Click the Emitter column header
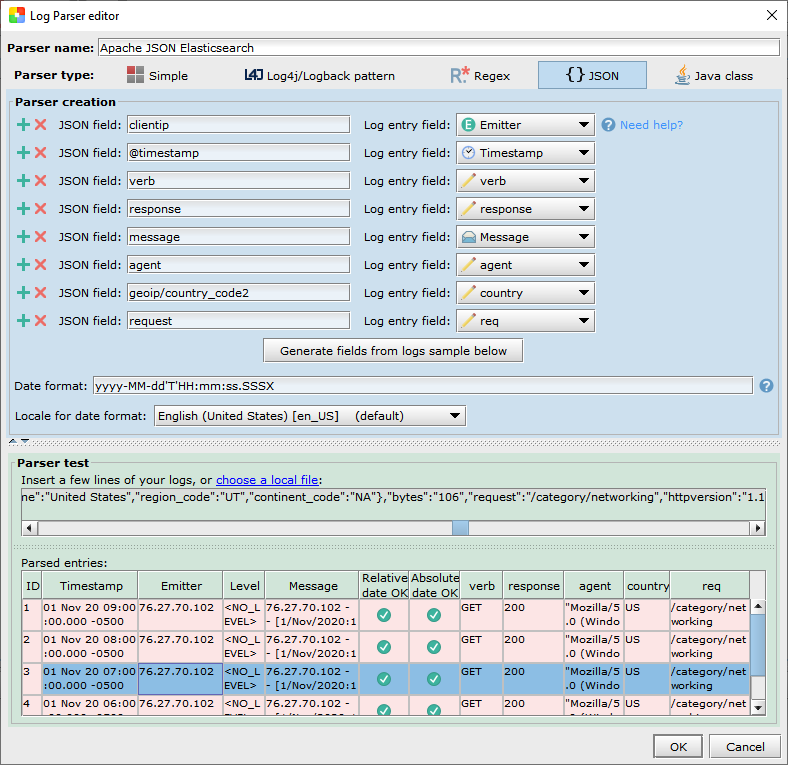 click(181, 586)
